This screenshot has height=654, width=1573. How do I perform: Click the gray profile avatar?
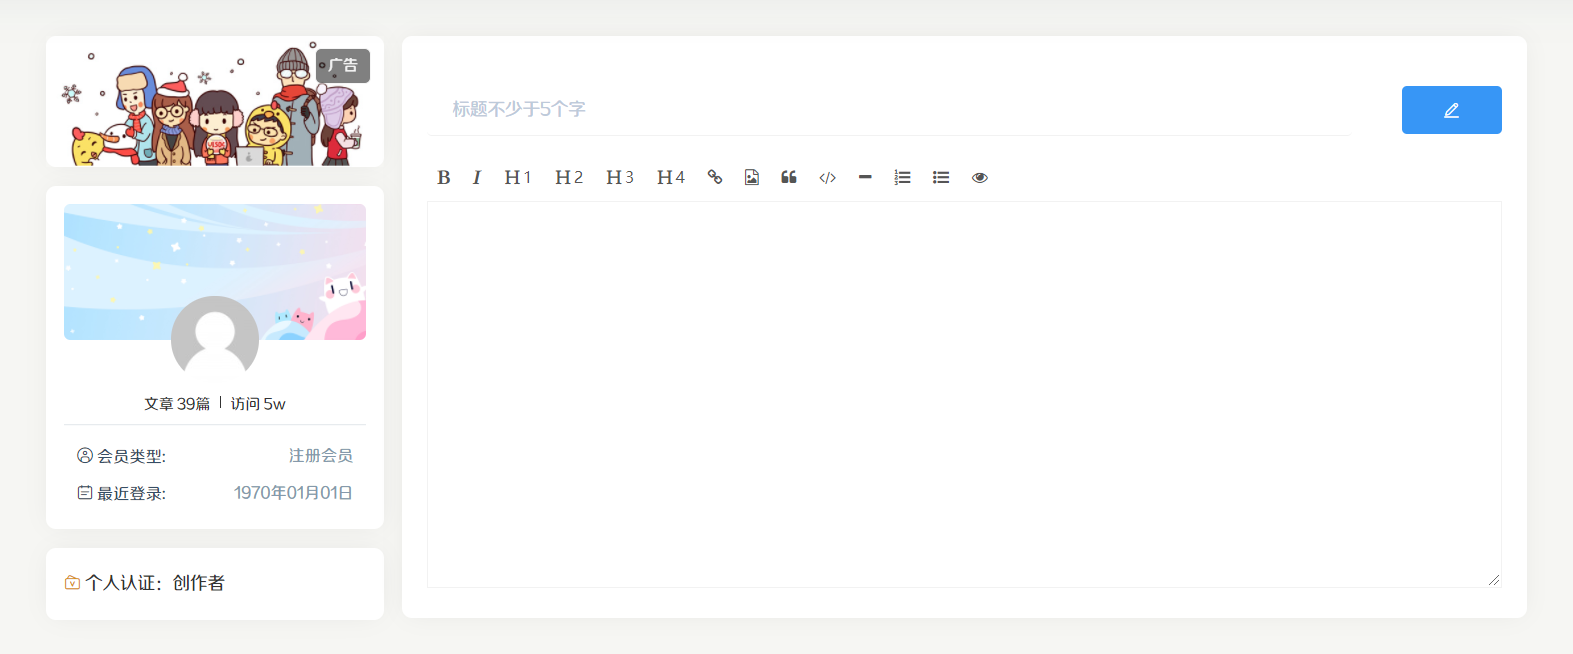point(215,339)
